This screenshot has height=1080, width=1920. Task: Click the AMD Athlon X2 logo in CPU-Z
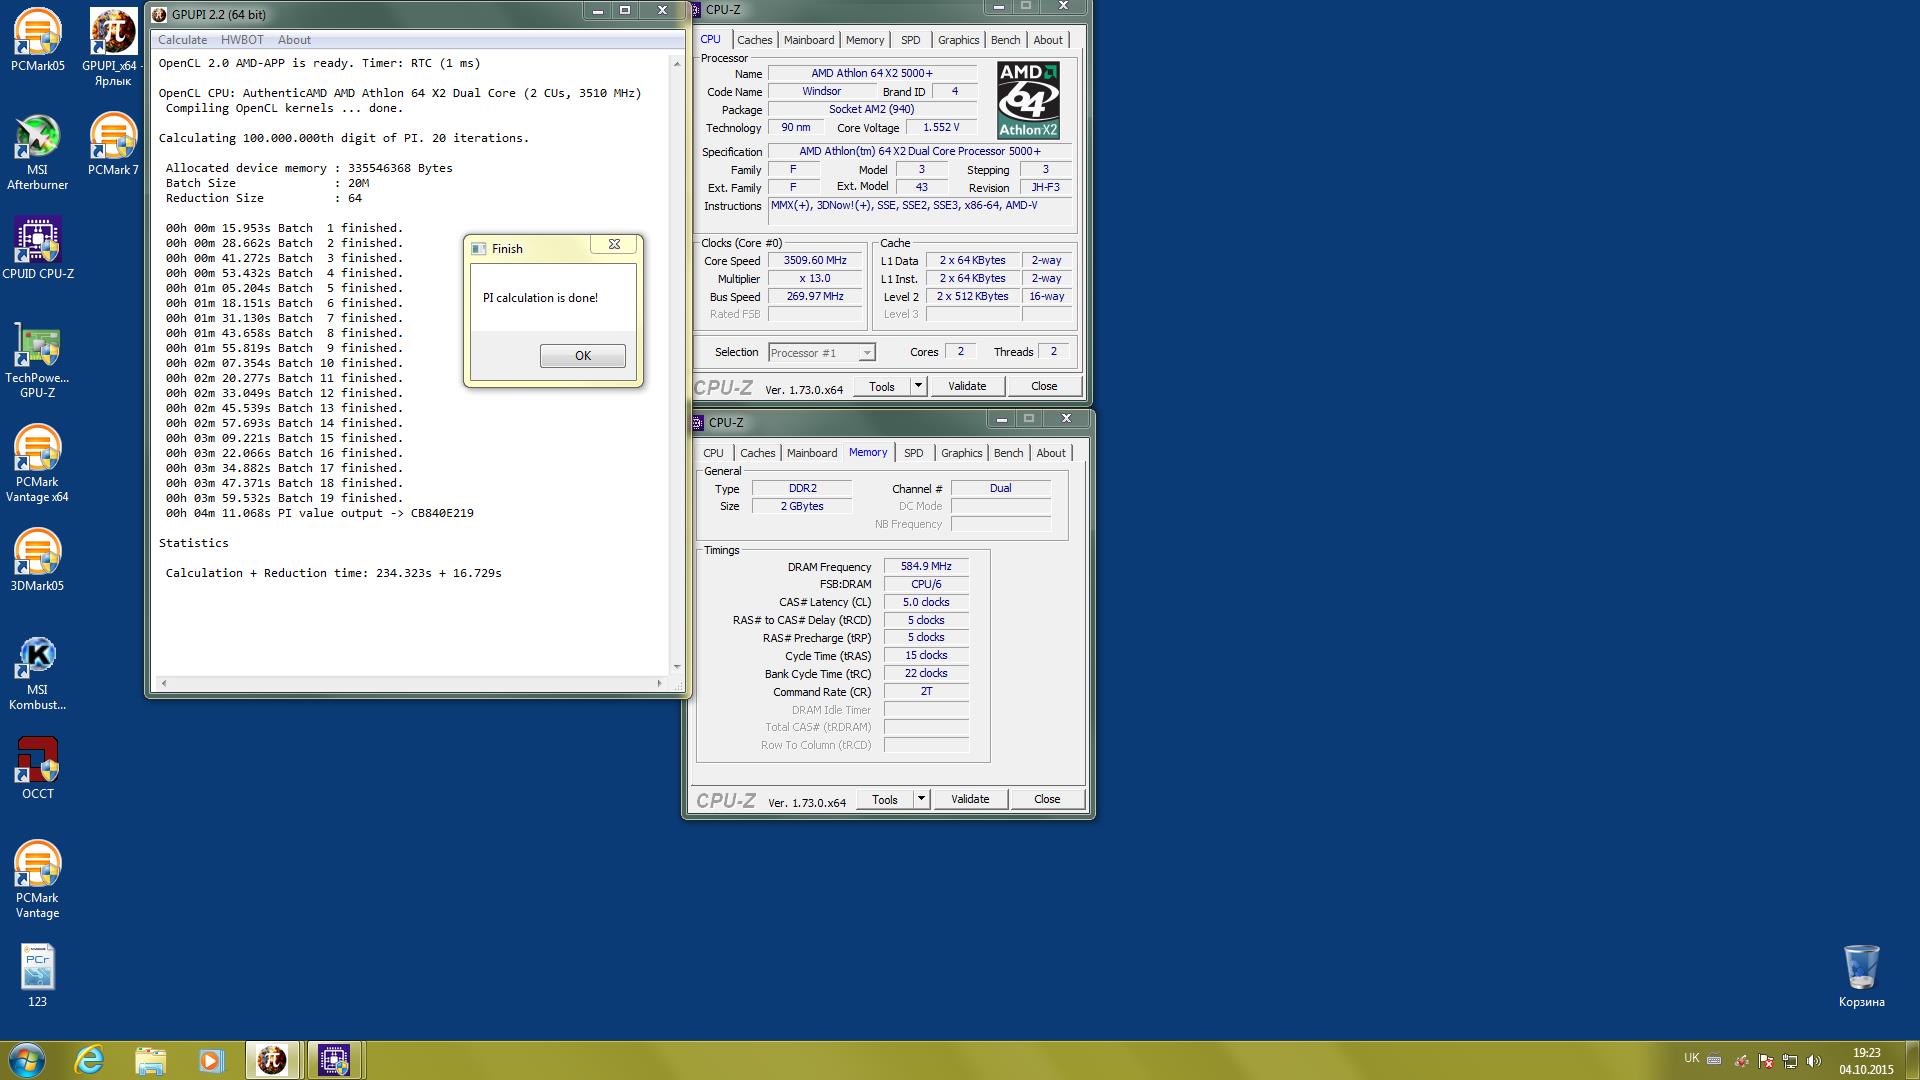(1028, 100)
